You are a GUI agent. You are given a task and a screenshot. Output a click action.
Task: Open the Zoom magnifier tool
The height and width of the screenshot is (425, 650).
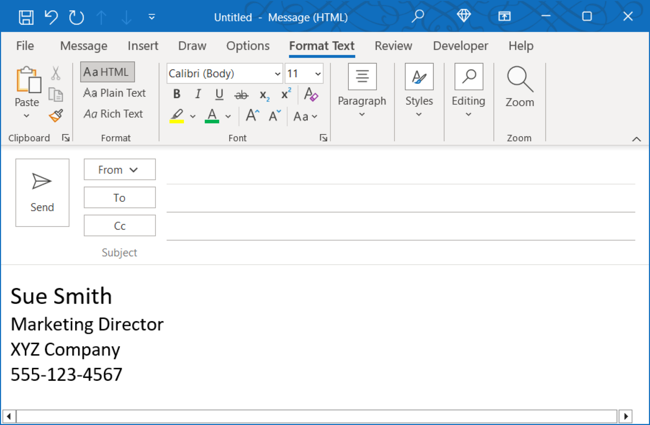tap(519, 87)
